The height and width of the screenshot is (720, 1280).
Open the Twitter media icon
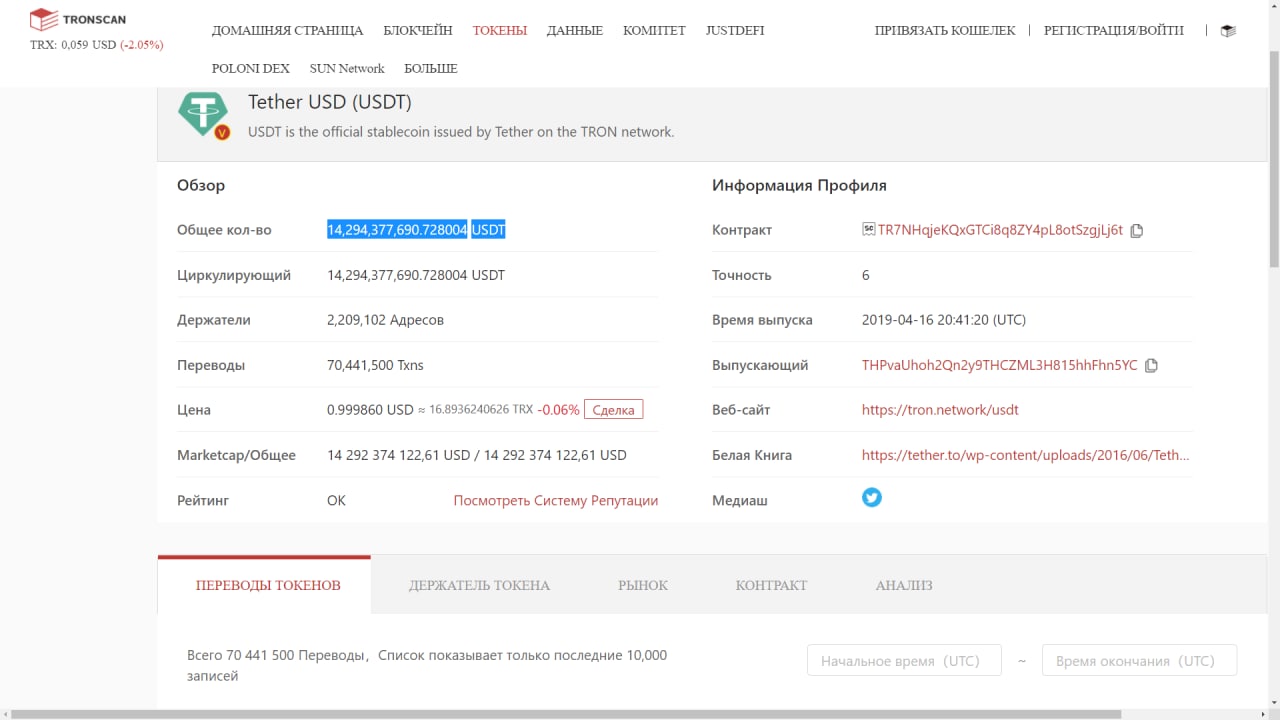coord(872,497)
